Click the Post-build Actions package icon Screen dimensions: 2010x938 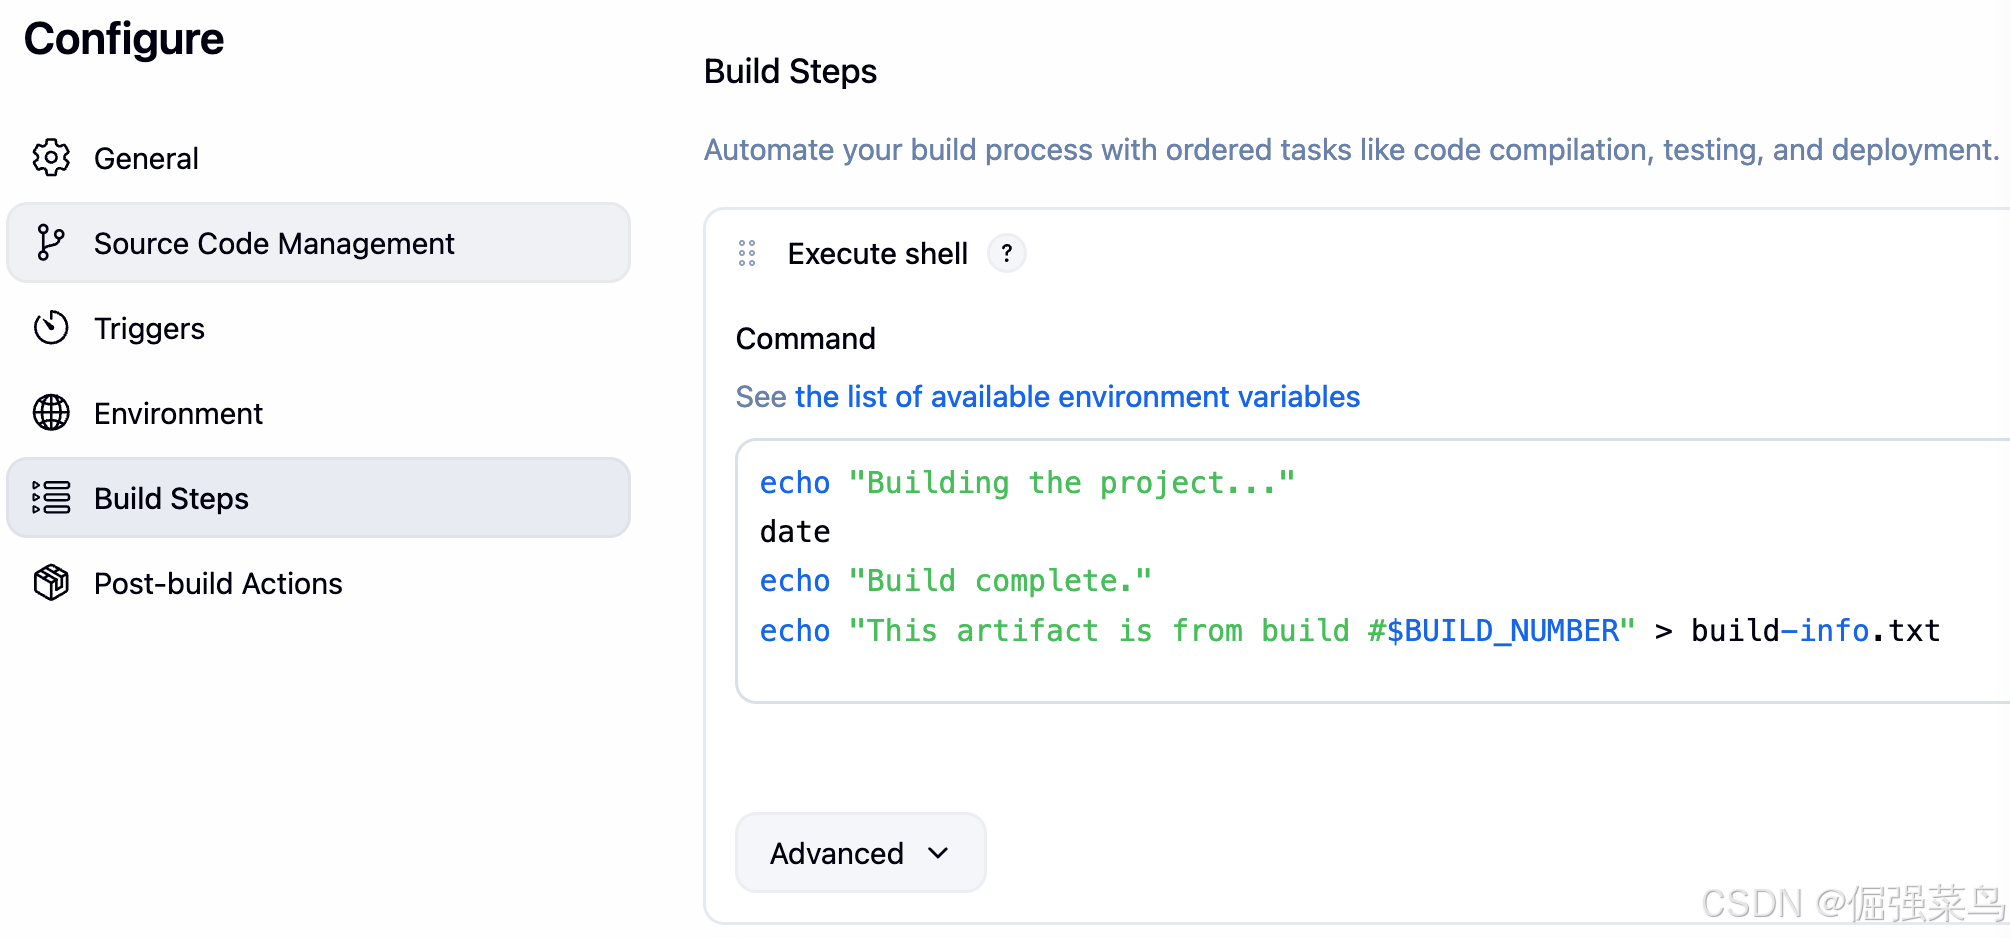(51, 583)
